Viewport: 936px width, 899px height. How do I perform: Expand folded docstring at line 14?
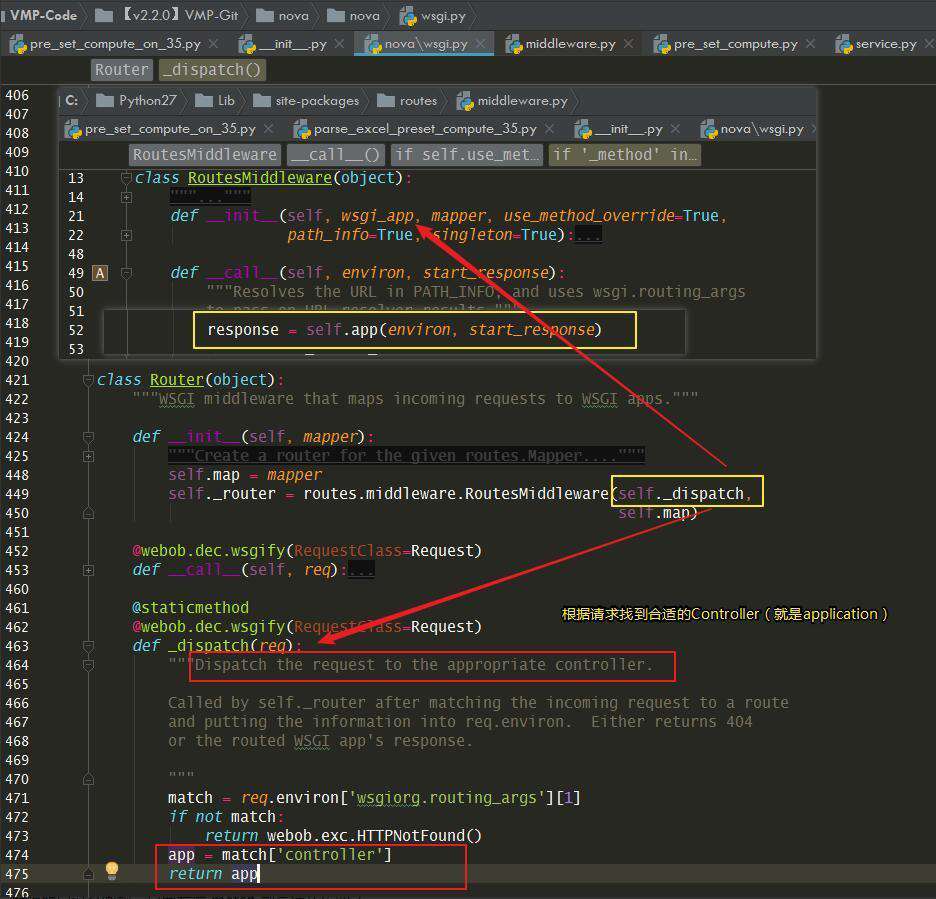pyautogui.click(x=126, y=197)
